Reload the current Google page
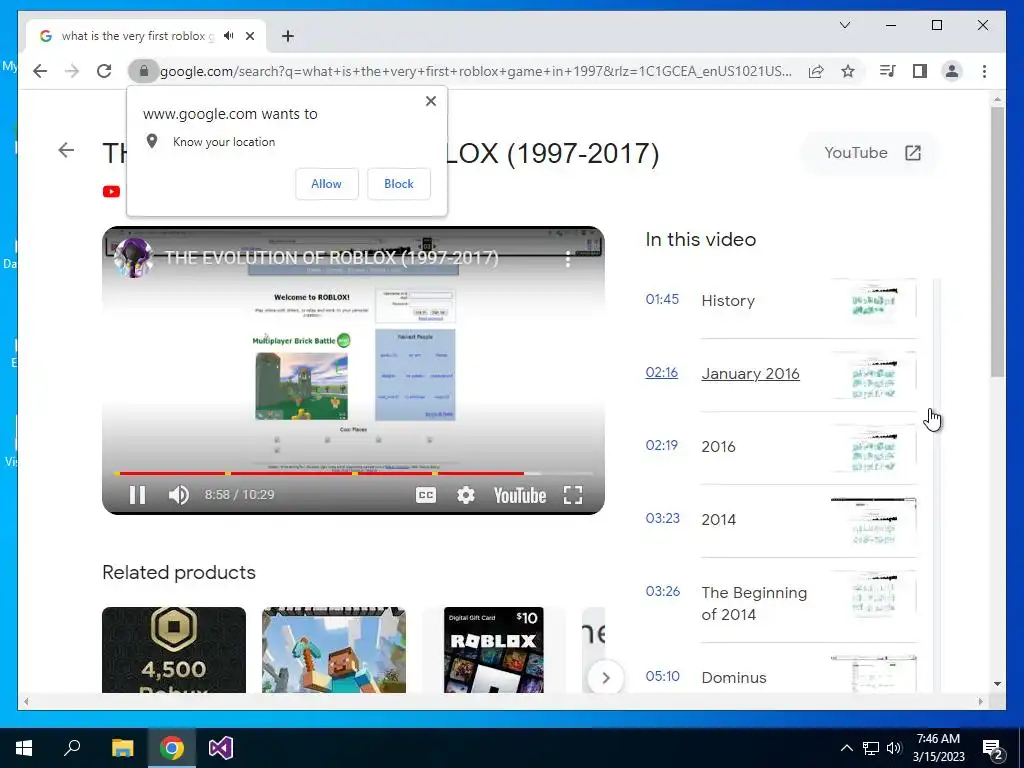 (x=104, y=71)
